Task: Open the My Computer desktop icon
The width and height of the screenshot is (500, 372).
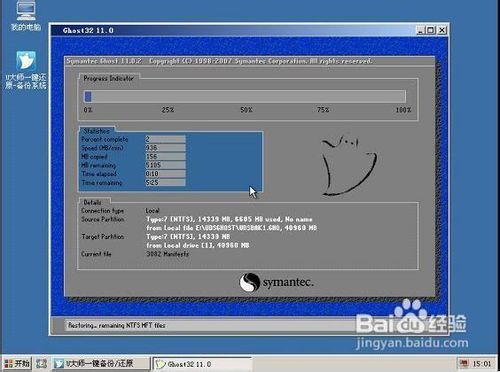Action: 26,16
